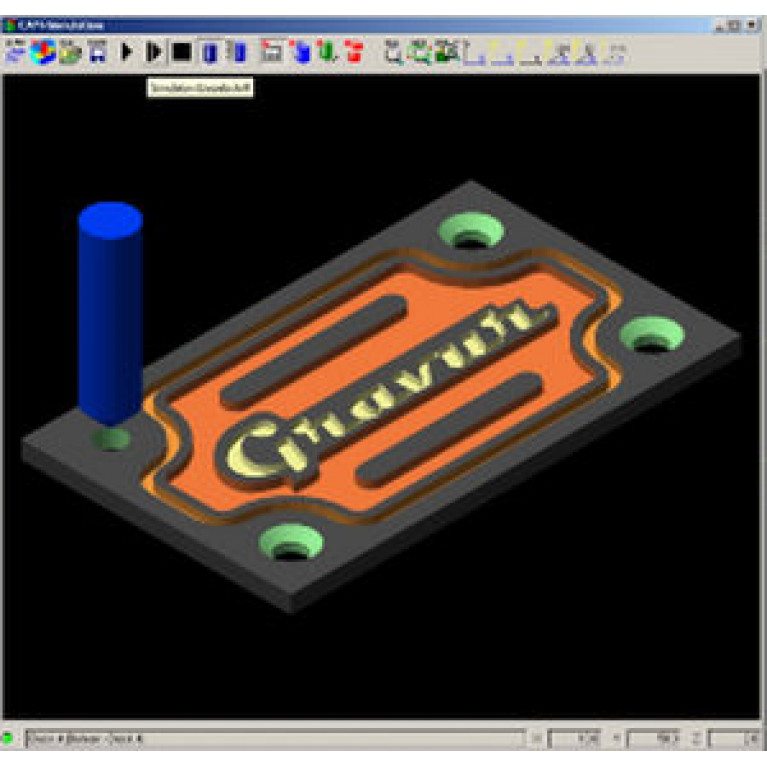Click the green tool icon with red dot

[327, 52]
